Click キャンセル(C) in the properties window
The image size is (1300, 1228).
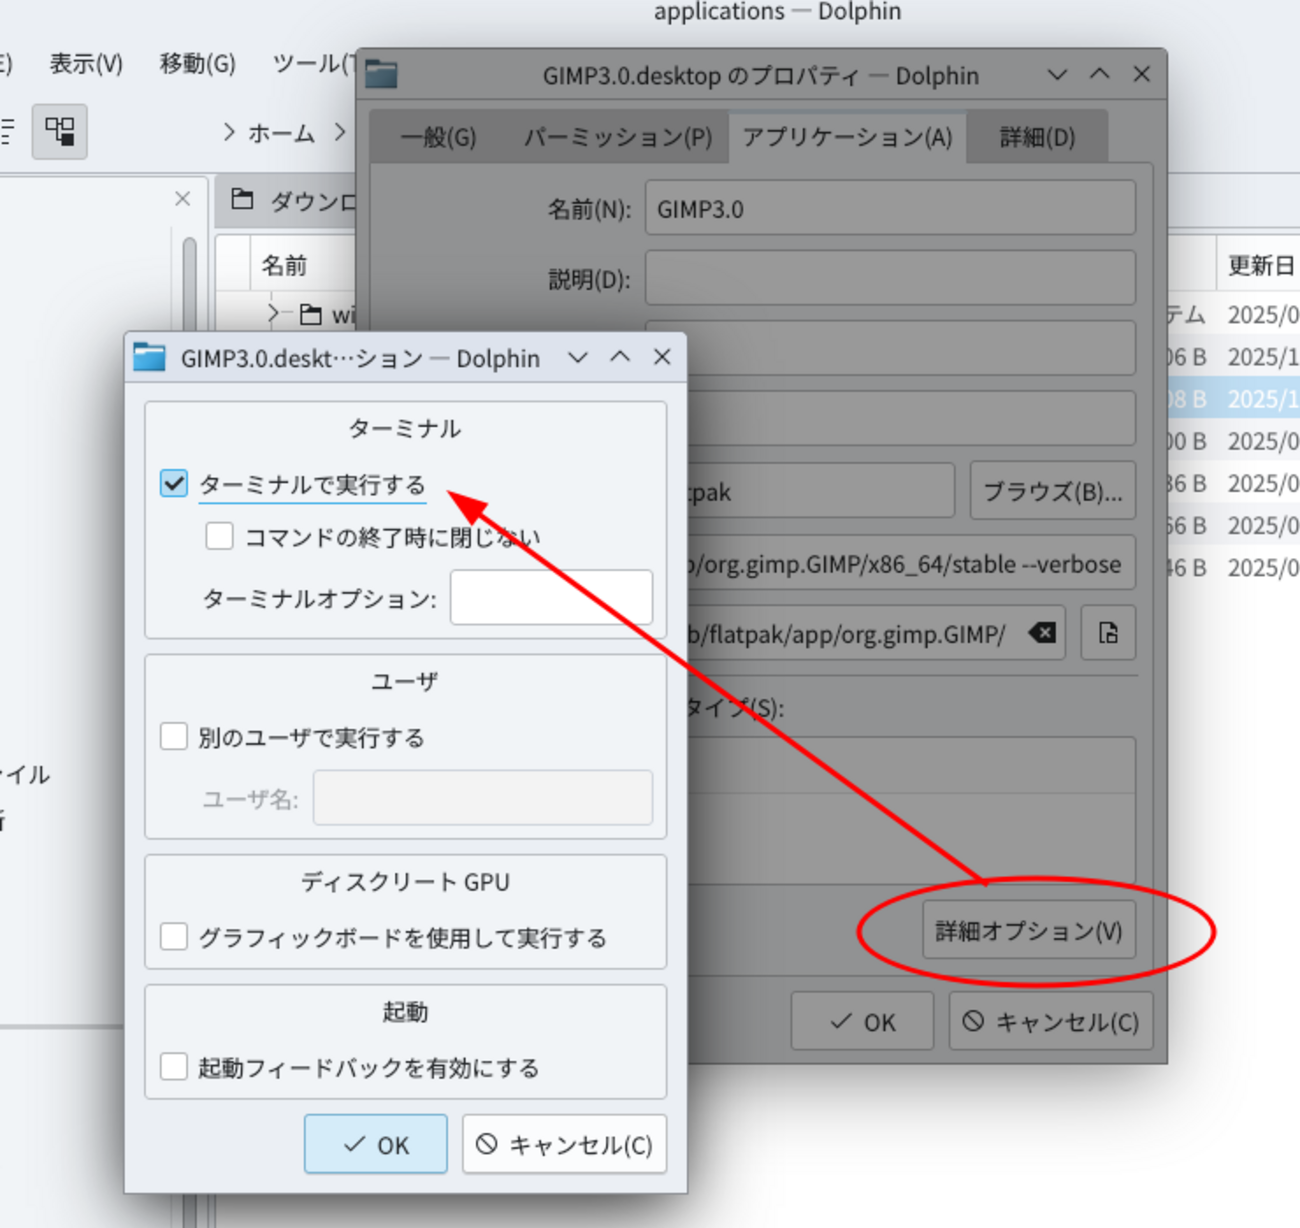pyautogui.click(x=1051, y=1021)
